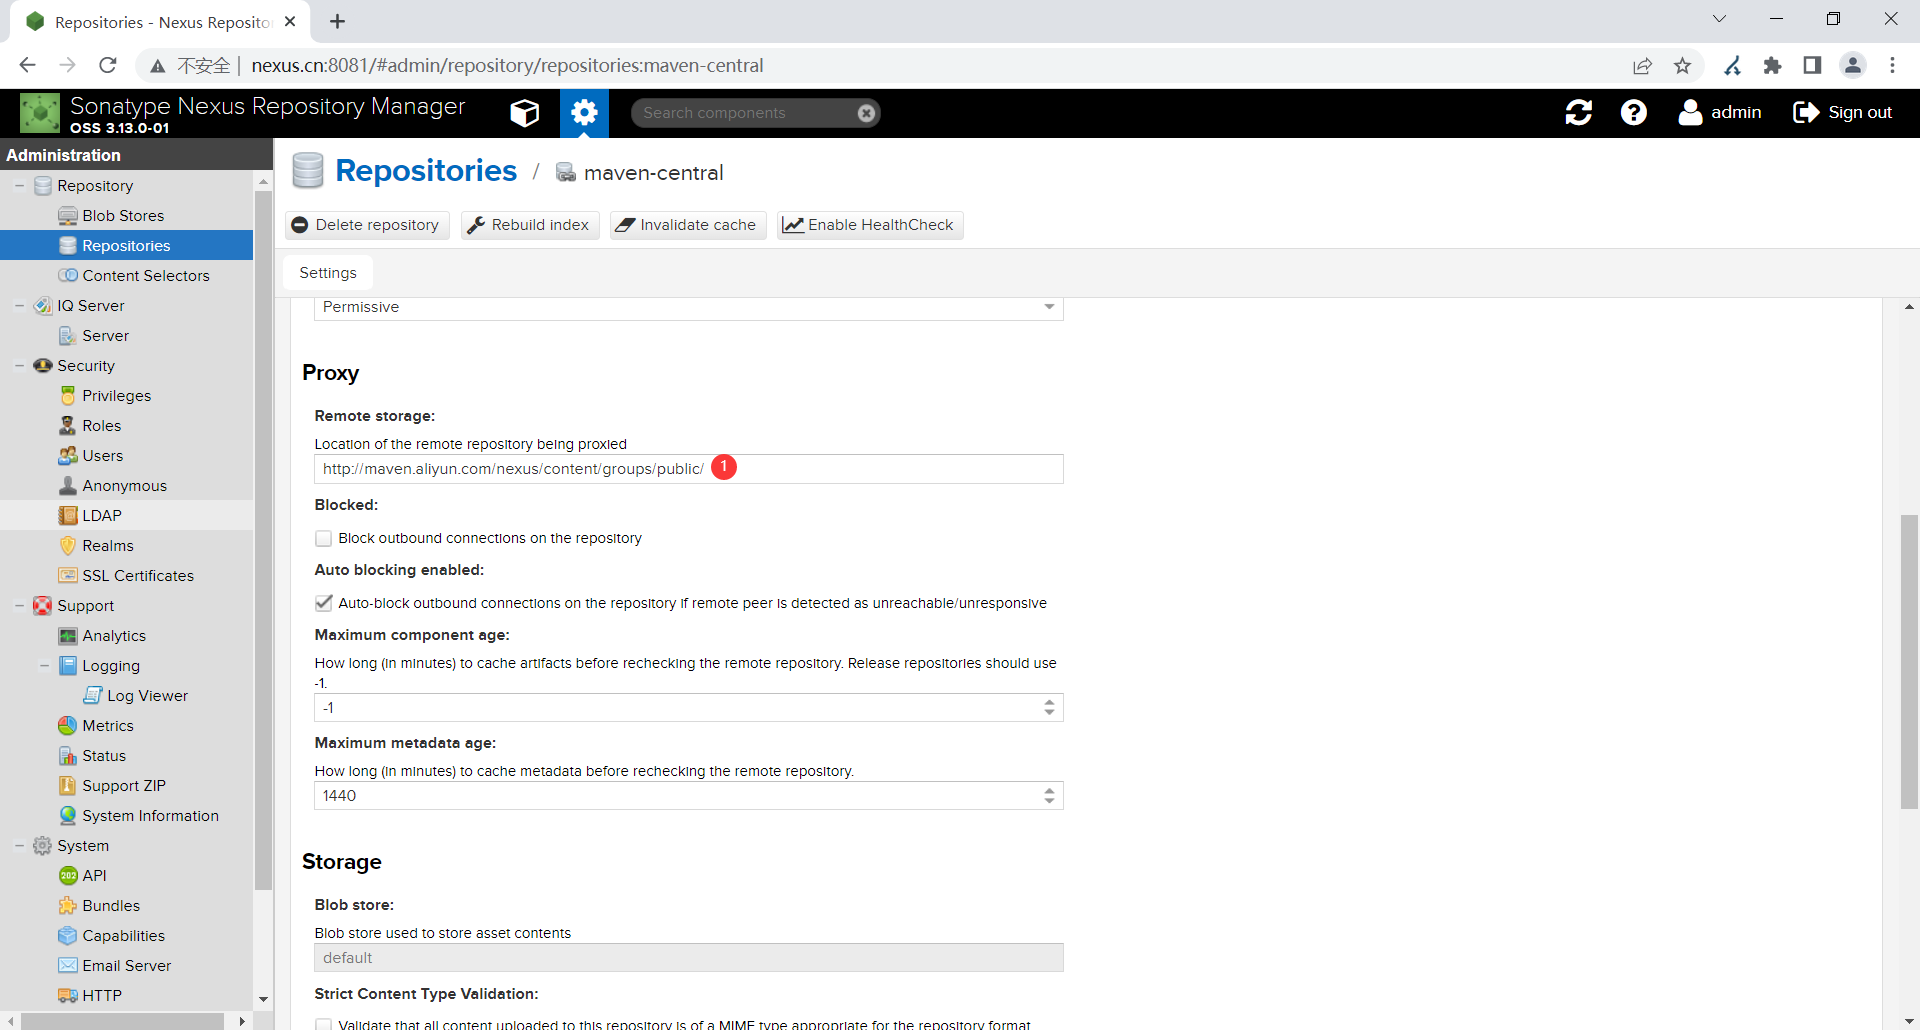
Task: Open Capabilities under System
Action: click(x=123, y=936)
